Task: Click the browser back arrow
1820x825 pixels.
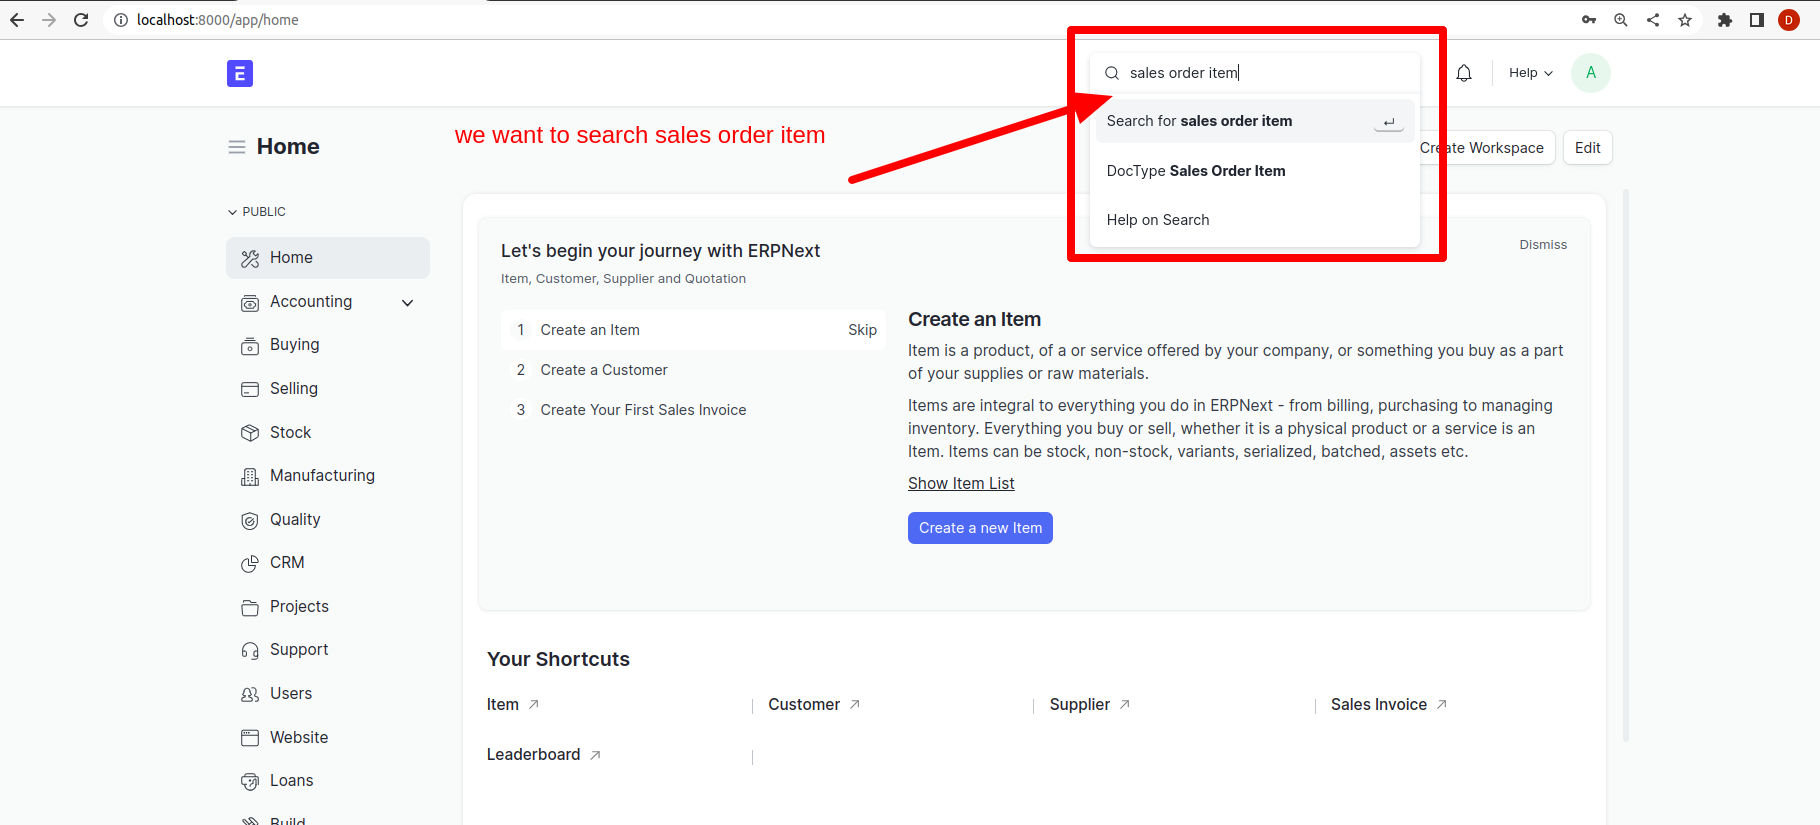Action: 17,20
